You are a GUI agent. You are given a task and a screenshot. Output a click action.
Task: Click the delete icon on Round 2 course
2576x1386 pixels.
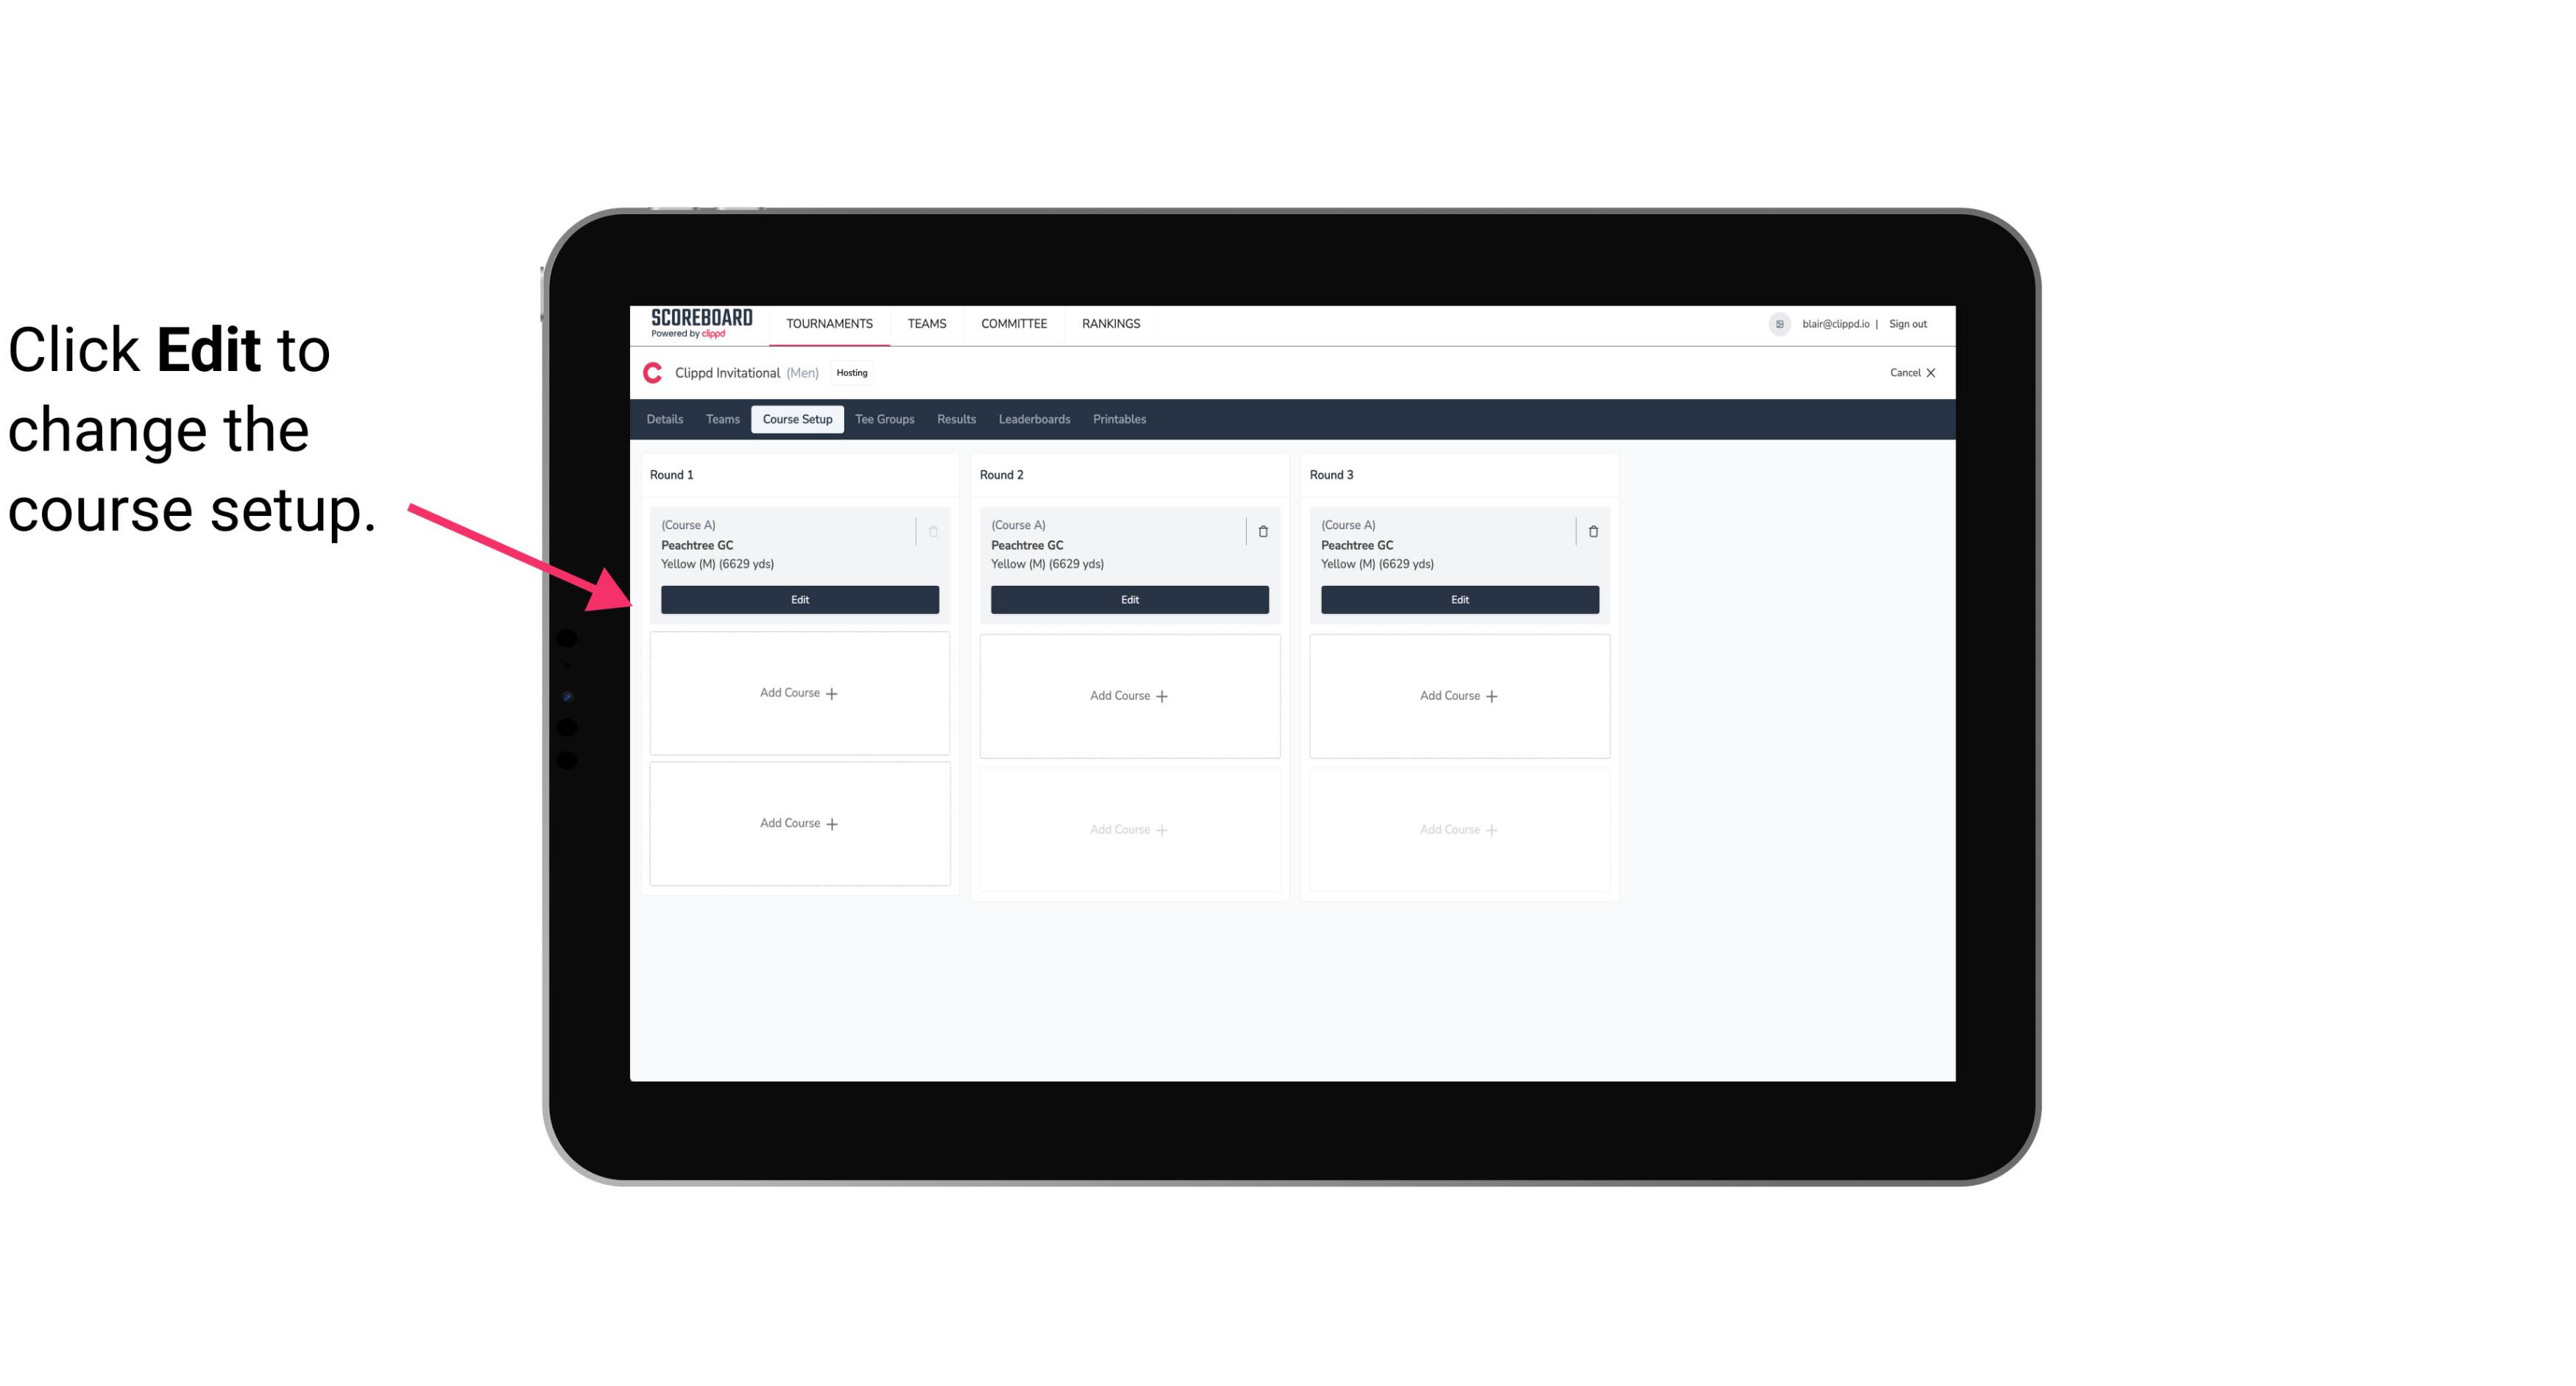click(1262, 531)
